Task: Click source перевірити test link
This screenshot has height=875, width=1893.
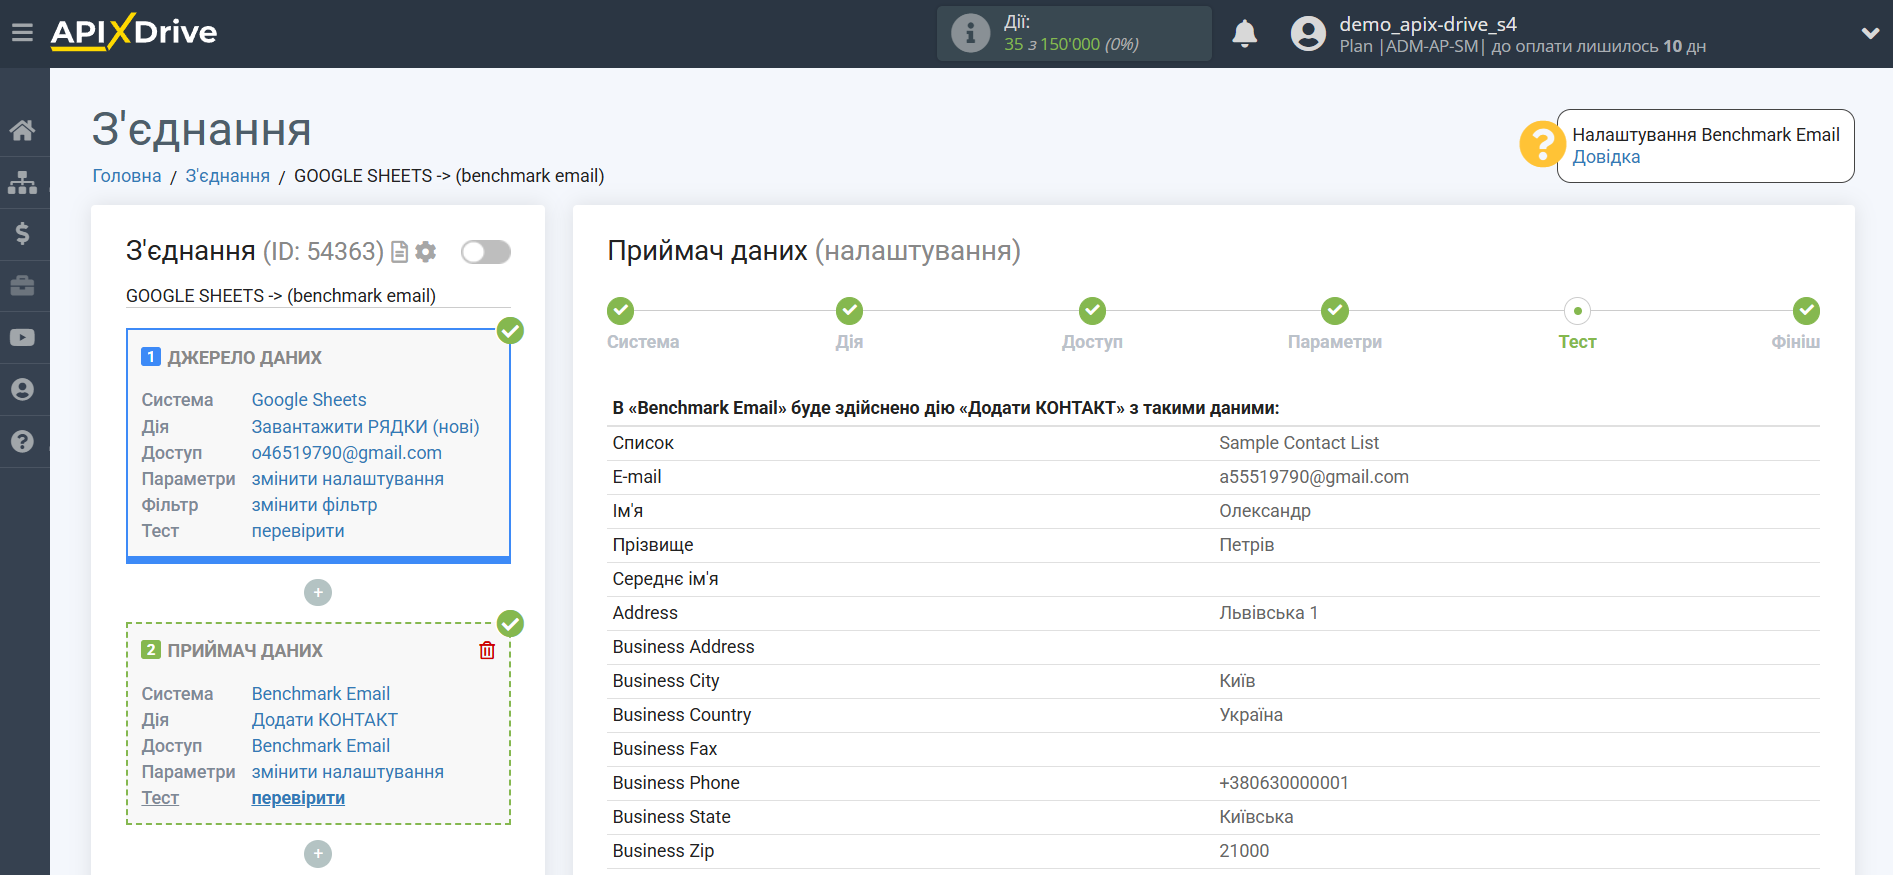Action: pos(298,531)
